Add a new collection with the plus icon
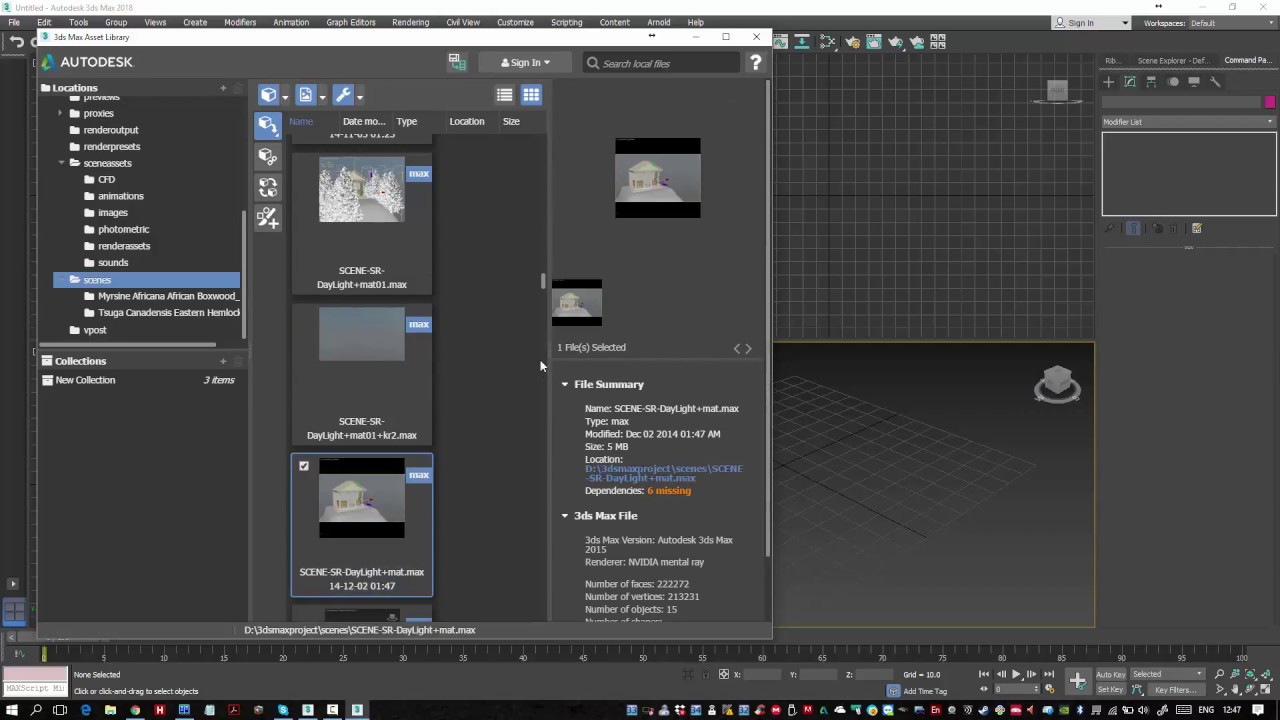The height and width of the screenshot is (720, 1280). click(x=223, y=361)
